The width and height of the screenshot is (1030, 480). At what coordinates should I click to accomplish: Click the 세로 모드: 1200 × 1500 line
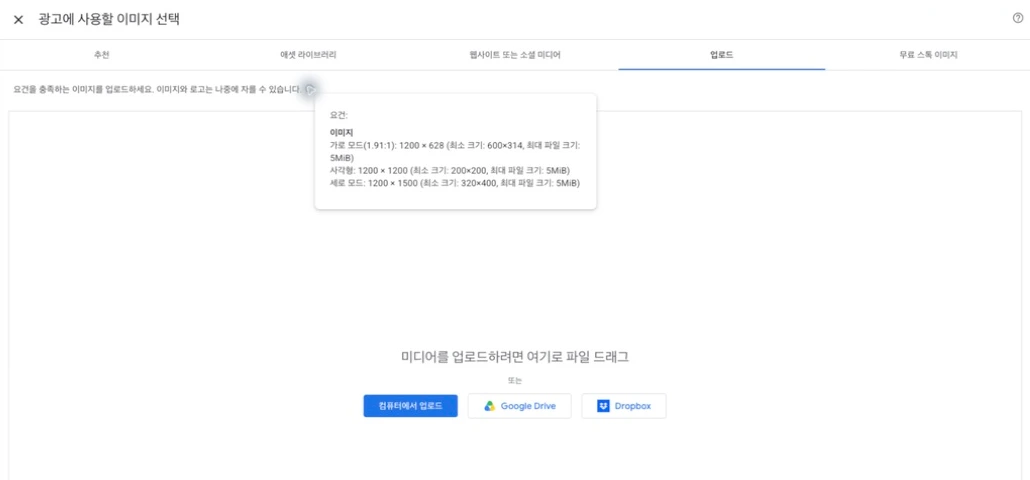(455, 183)
